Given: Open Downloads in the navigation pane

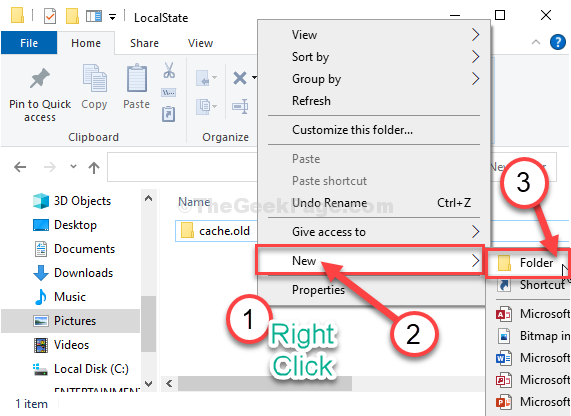Looking at the screenshot, I should [x=83, y=273].
